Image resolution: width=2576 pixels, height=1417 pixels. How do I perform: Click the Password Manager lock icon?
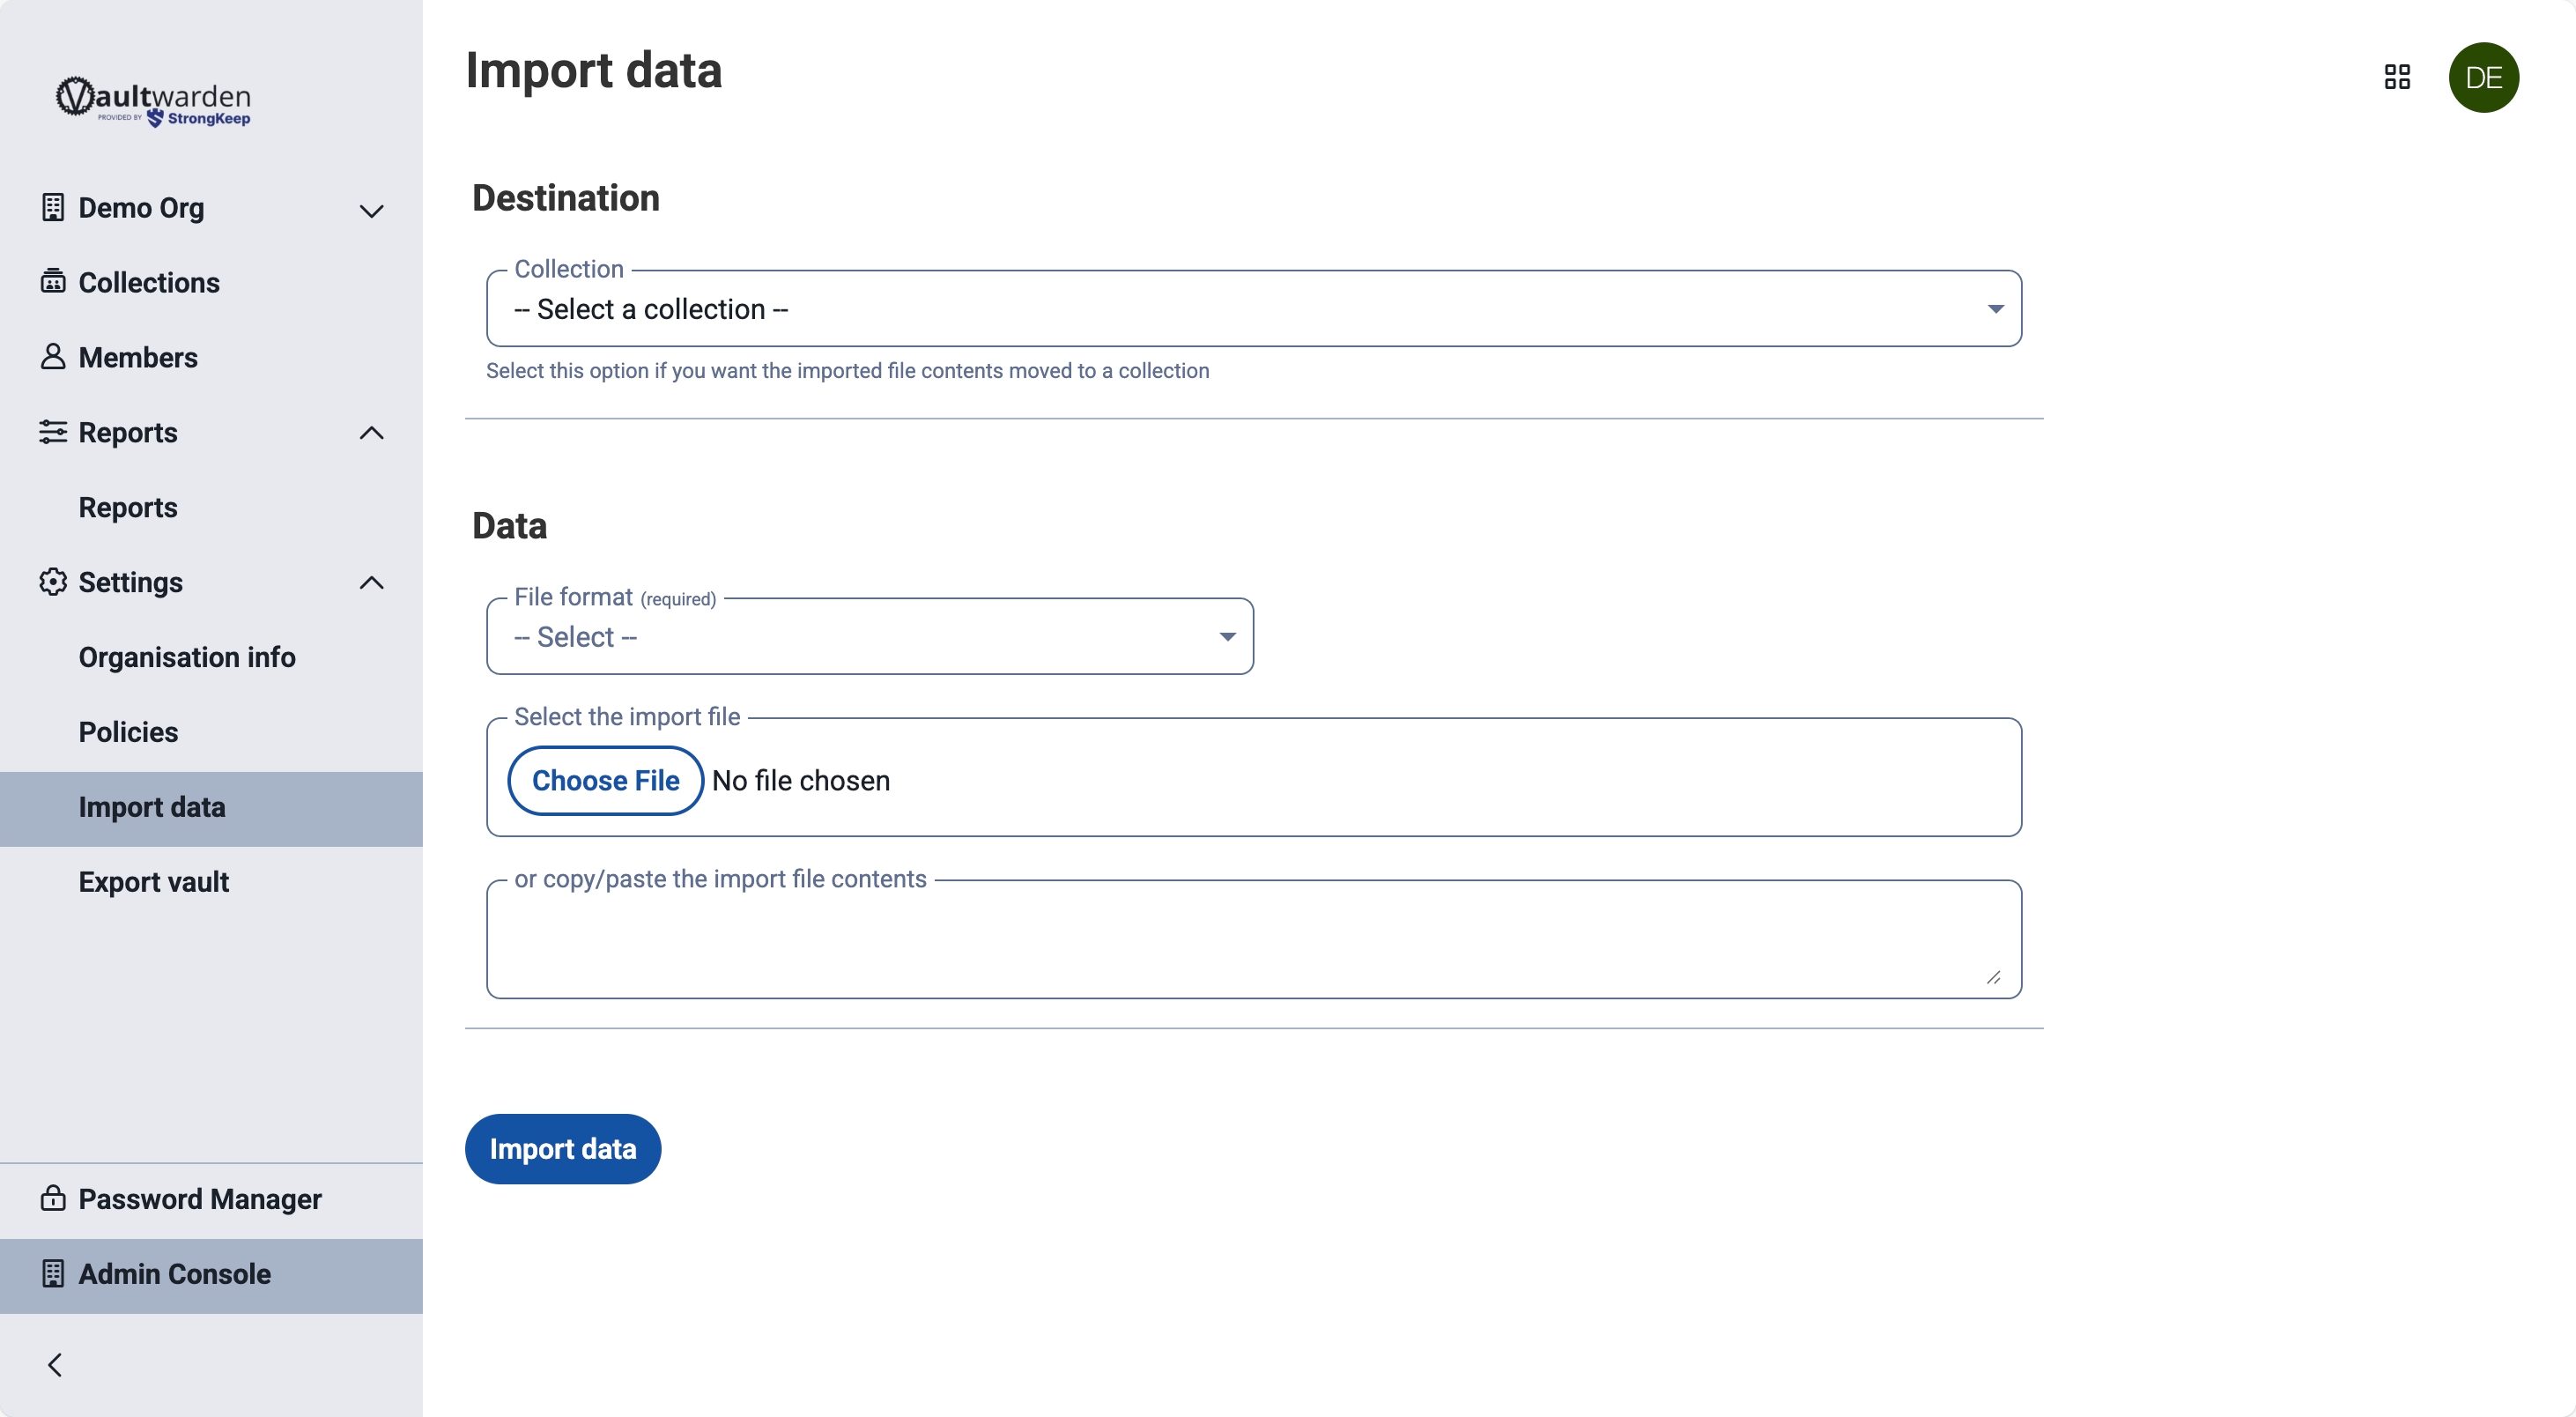click(53, 1198)
